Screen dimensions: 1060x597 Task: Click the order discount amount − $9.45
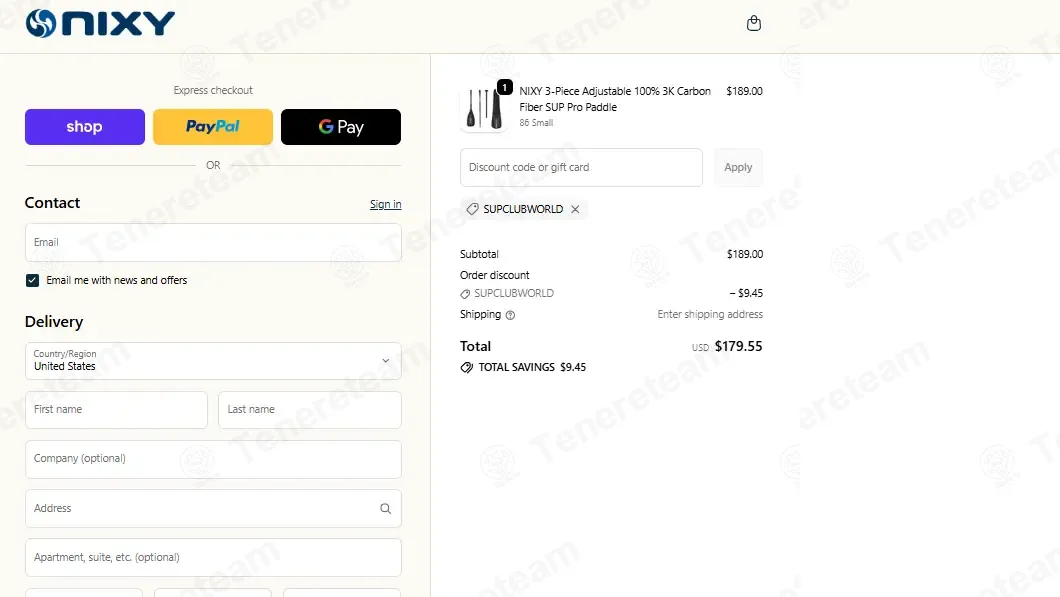tap(746, 293)
